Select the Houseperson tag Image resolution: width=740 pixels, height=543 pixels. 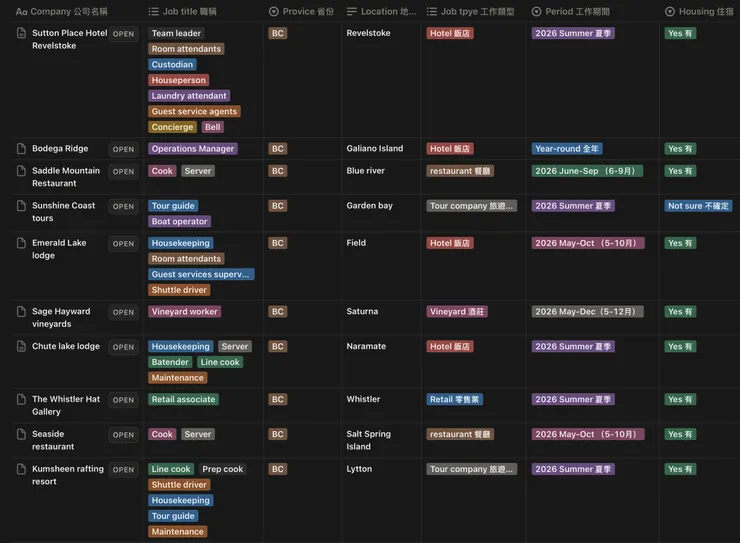178,80
